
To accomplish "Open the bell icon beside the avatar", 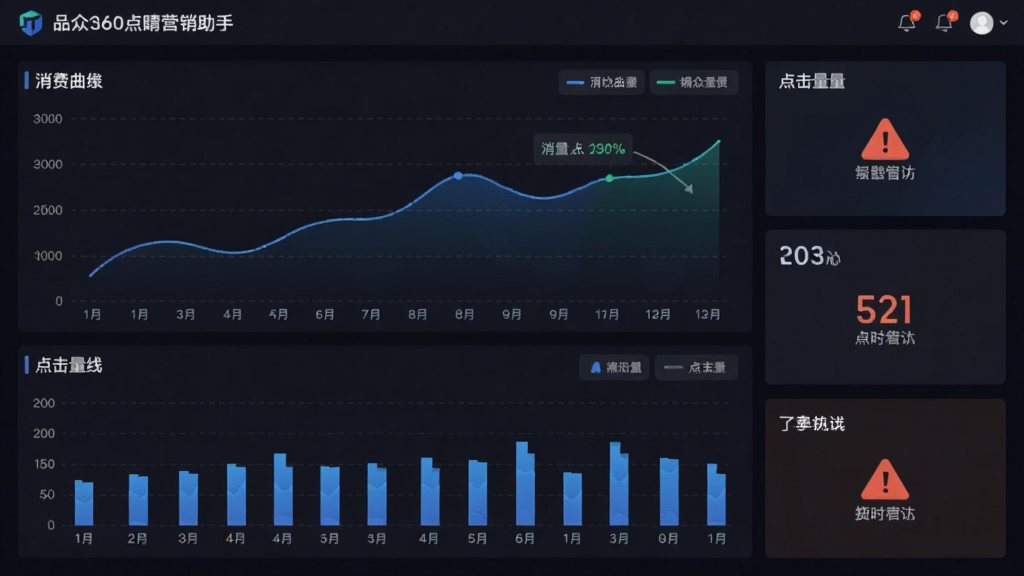I will click(x=944, y=22).
